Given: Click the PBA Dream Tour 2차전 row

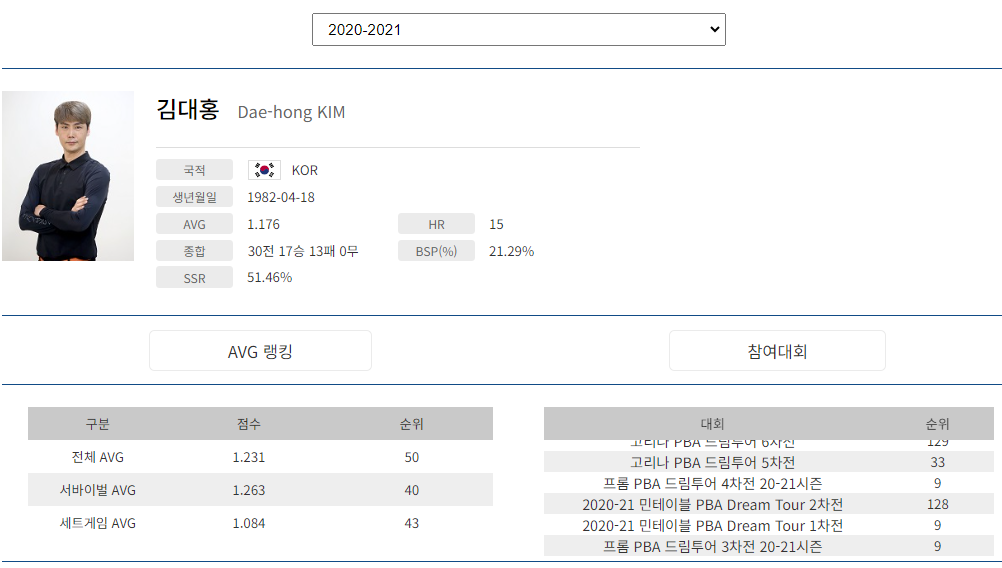Looking at the screenshot, I should (769, 504).
